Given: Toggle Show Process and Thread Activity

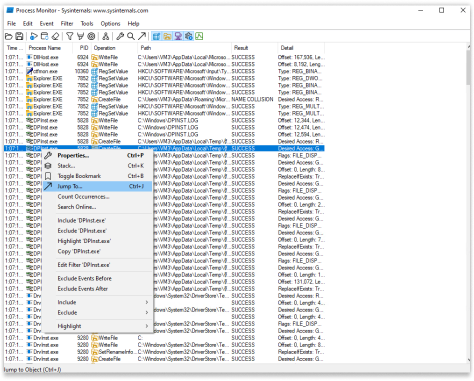Looking at the screenshot, I should coord(189,36).
